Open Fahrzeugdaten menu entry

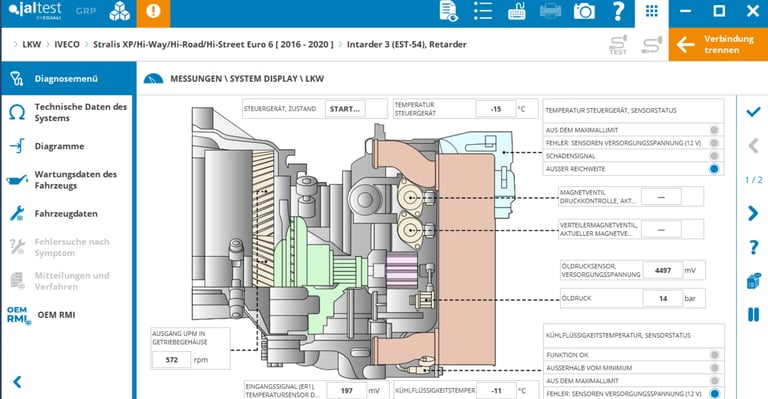click(67, 213)
